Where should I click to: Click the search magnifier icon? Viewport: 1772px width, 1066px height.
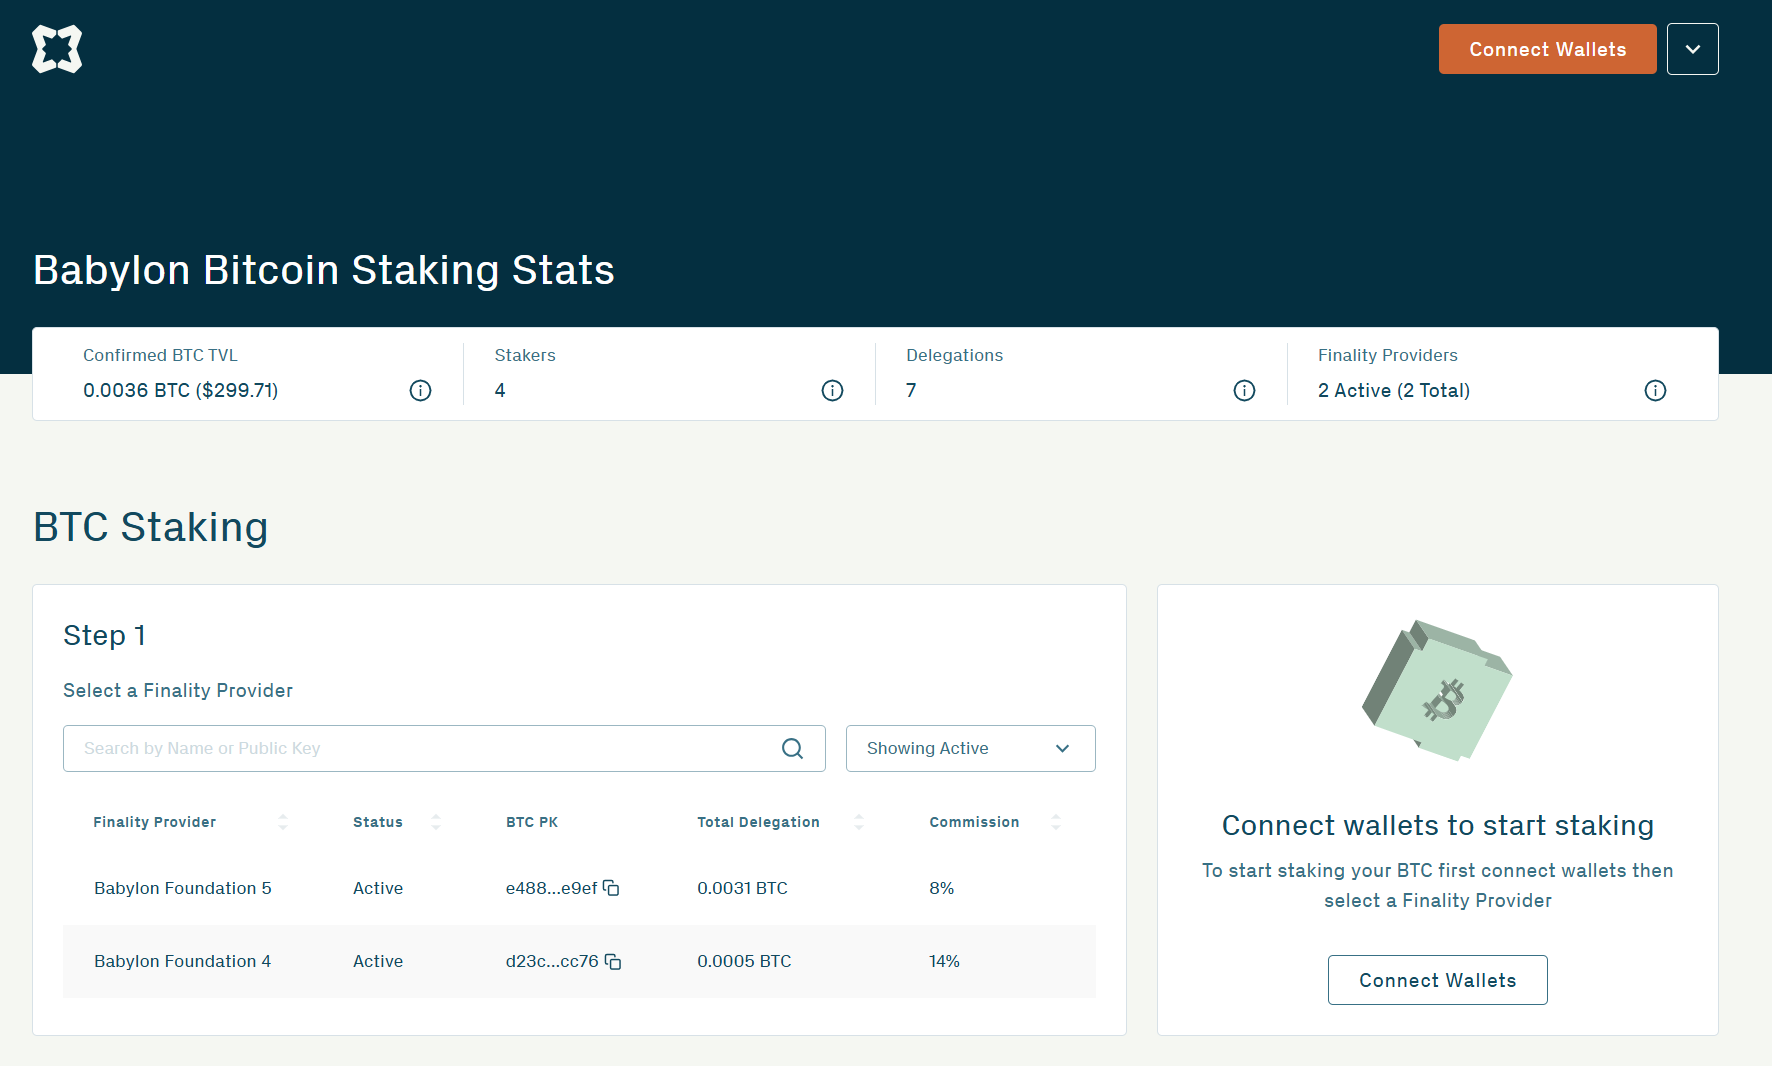(793, 749)
